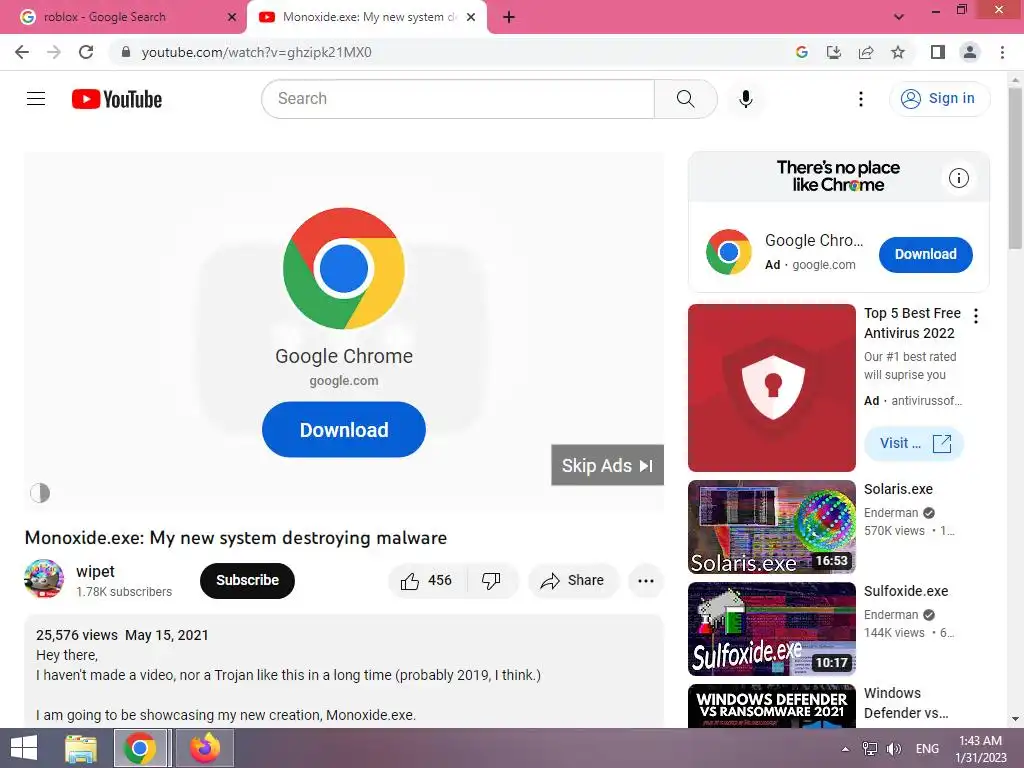The height and width of the screenshot is (768, 1024).
Task: Open antivirus ad shield thumbnail
Action: click(x=772, y=388)
